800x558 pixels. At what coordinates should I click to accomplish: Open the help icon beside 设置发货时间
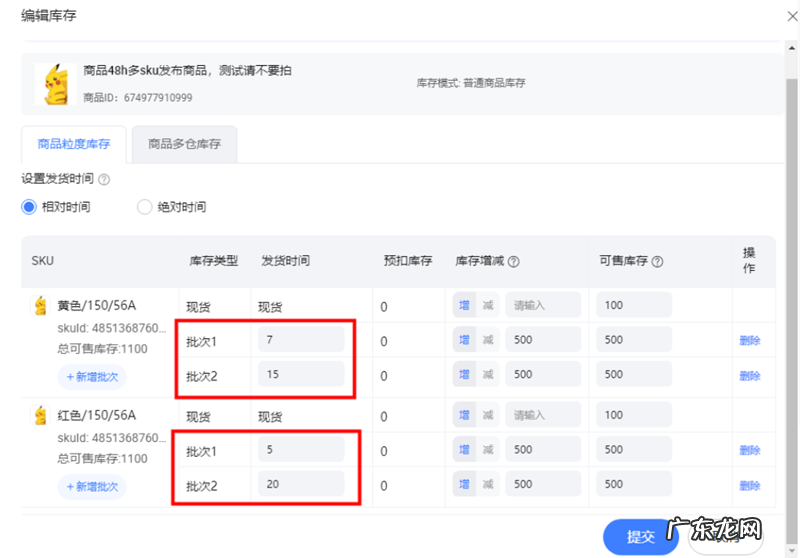coord(104,180)
